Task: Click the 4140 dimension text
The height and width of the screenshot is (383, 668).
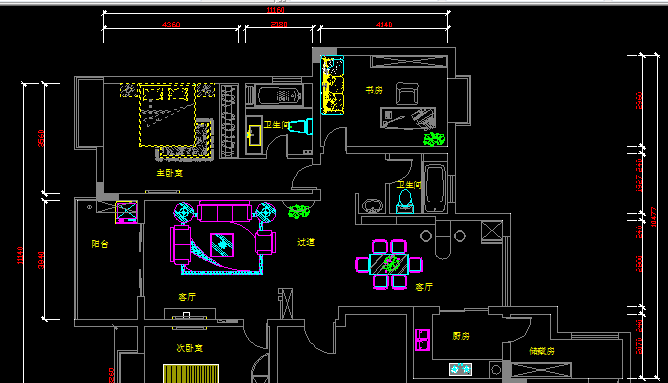Action: pos(384,25)
